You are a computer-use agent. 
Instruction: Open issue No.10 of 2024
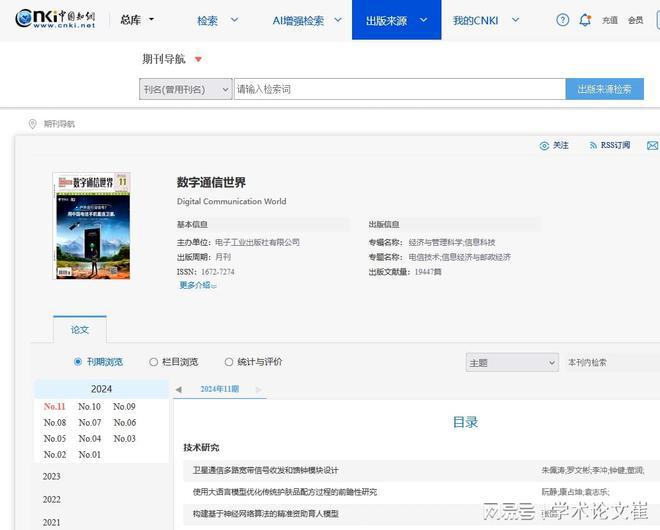(89, 407)
